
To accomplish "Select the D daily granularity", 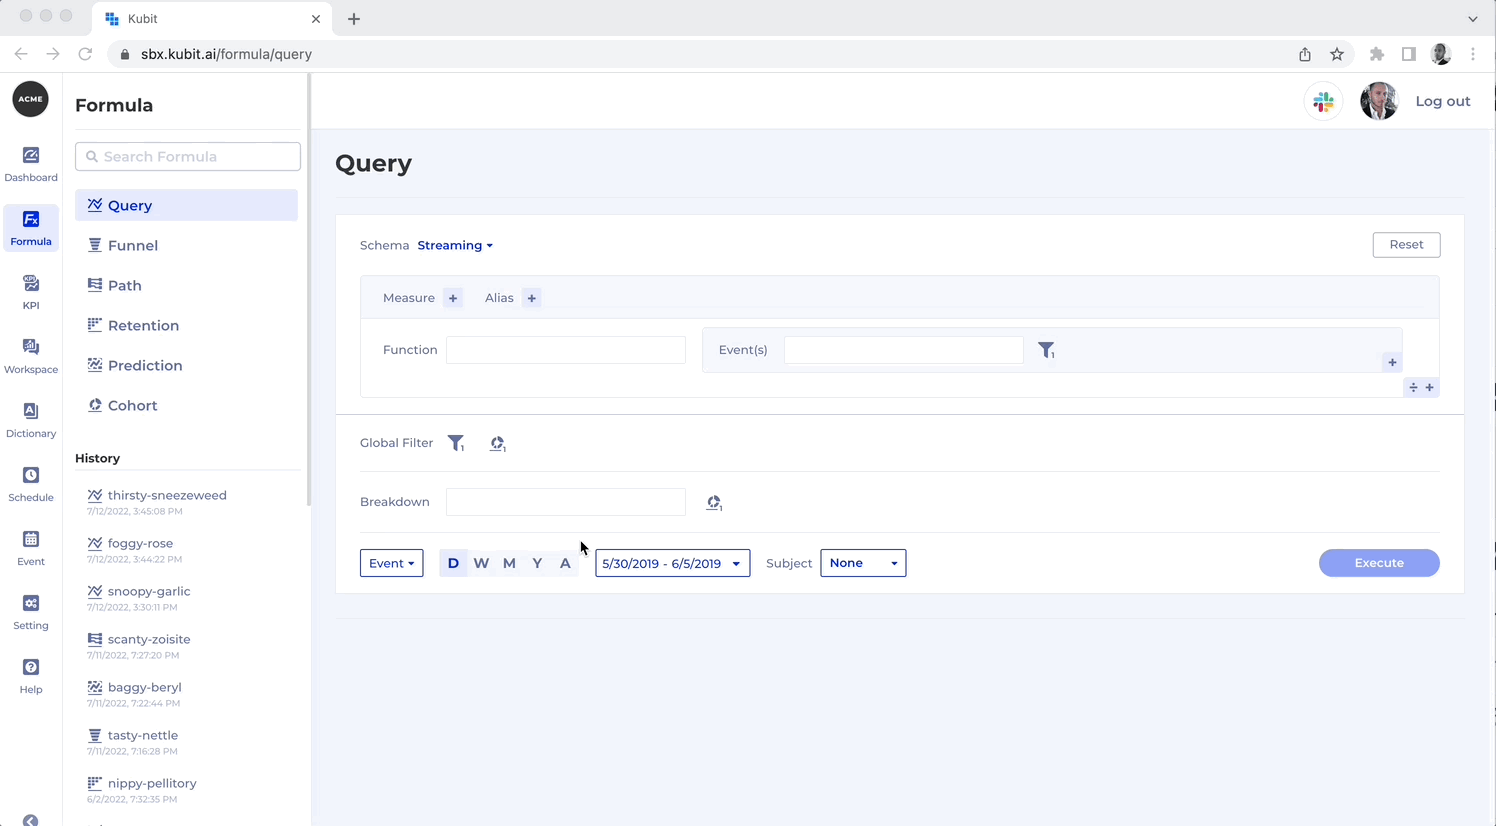I will 453,563.
